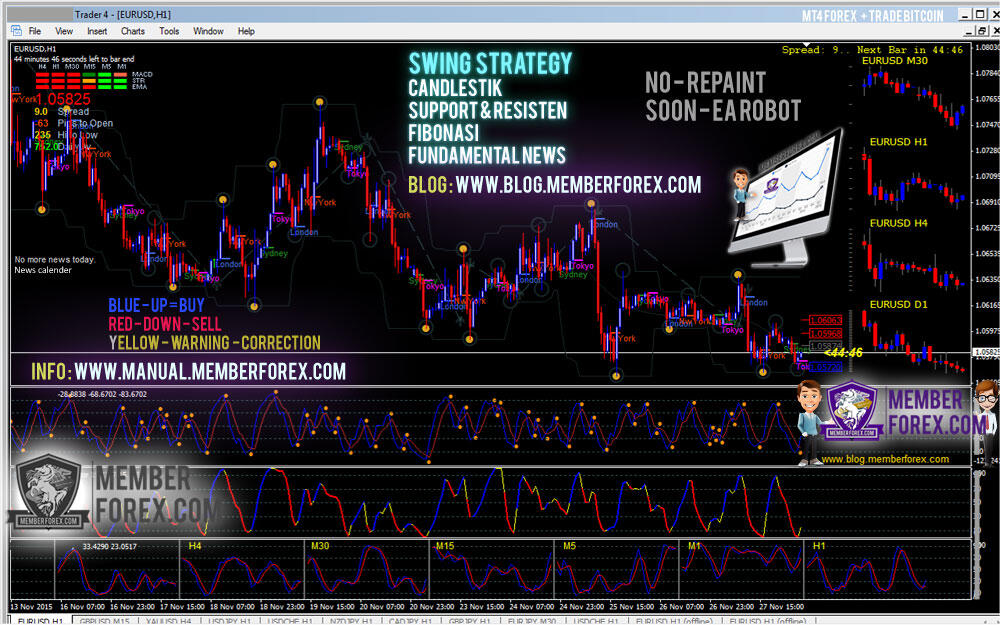Click '44 minutes 46 seconds left to bar end'
Screen dimensions: 1000x625
[74, 59]
